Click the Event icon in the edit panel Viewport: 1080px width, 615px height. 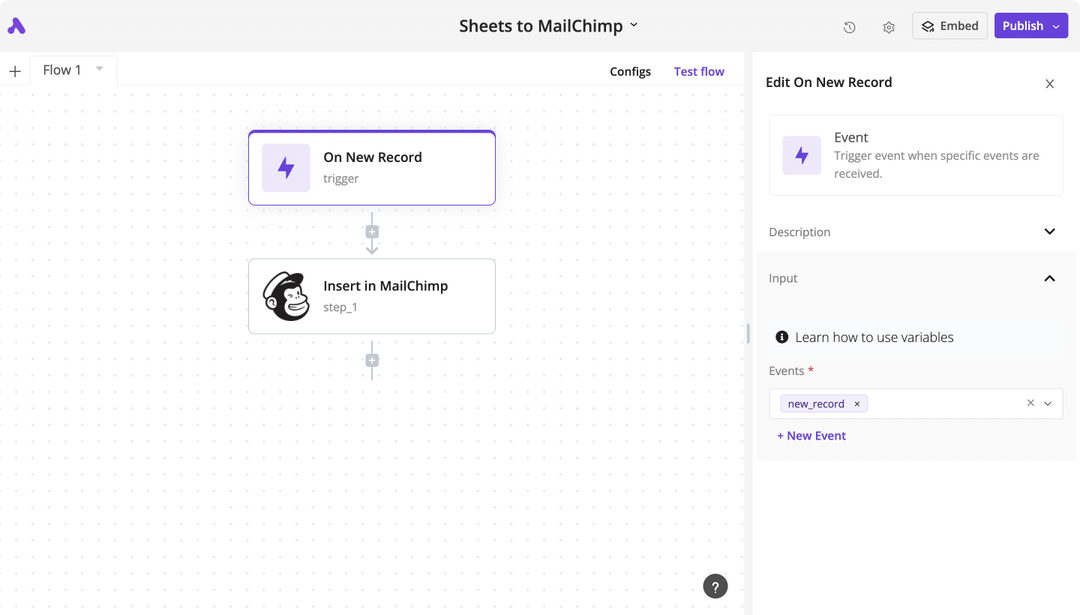coord(801,155)
